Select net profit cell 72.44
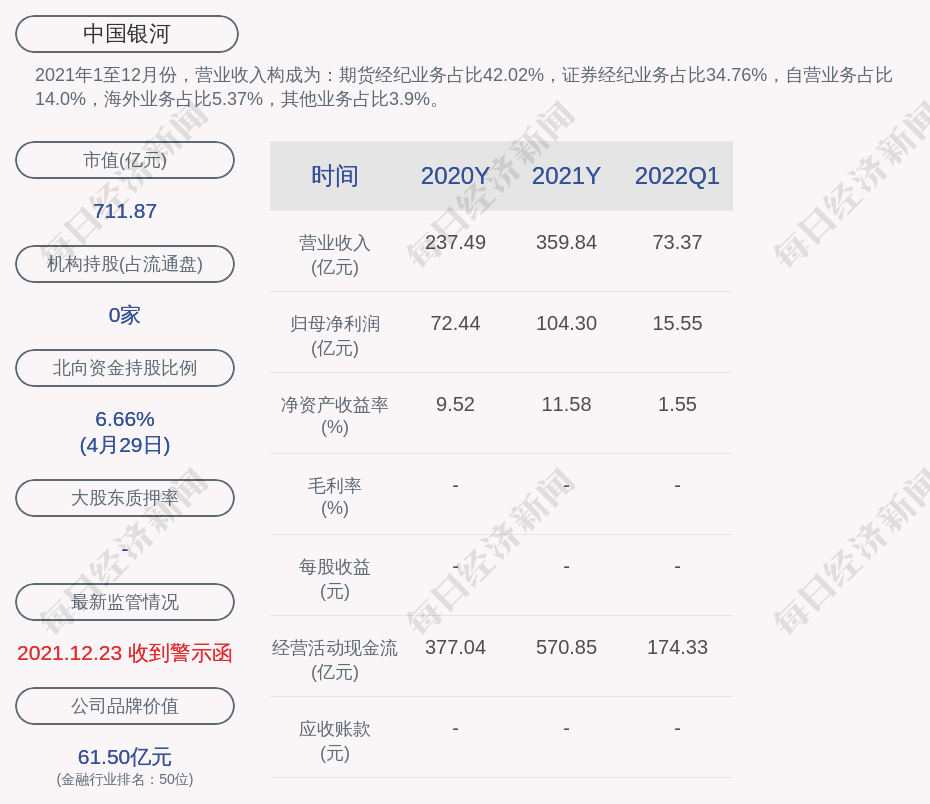Screen dimensions: 930x804 click(x=456, y=323)
